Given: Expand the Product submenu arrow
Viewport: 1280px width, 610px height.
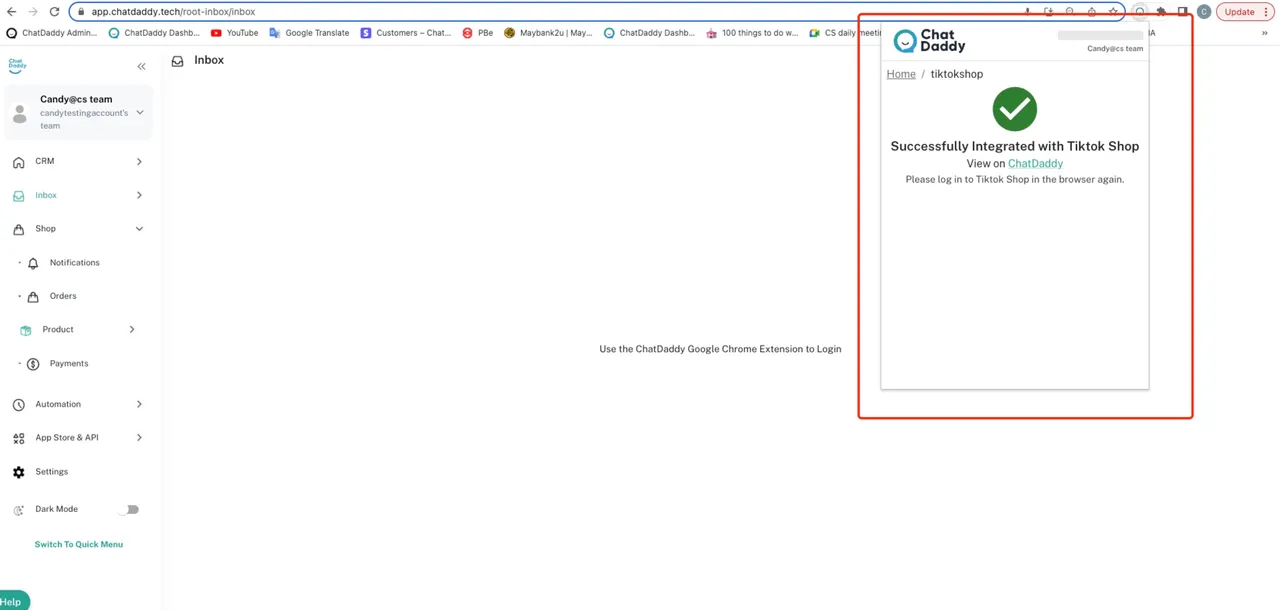Looking at the screenshot, I should tap(132, 329).
